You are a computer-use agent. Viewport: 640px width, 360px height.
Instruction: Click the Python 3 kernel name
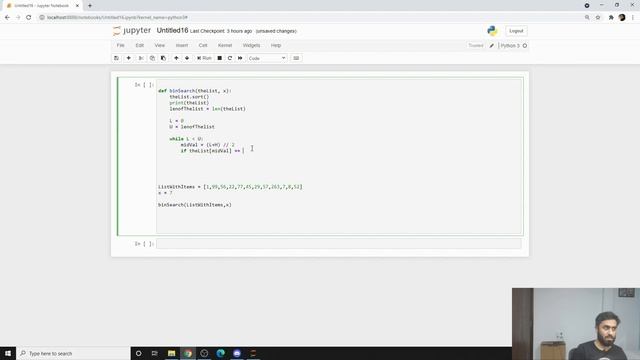coord(510,46)
